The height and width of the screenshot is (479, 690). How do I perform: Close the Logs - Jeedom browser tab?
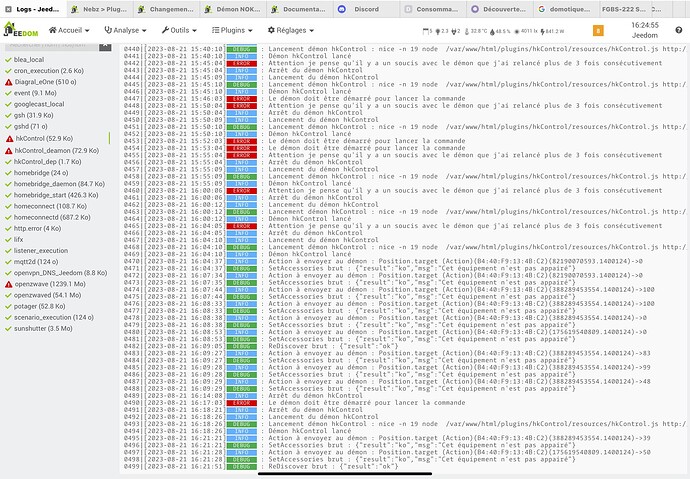[8, 9]
